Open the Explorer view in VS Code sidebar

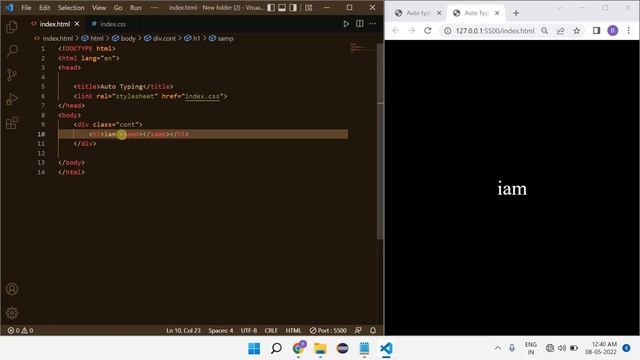(x=12, y=27)
